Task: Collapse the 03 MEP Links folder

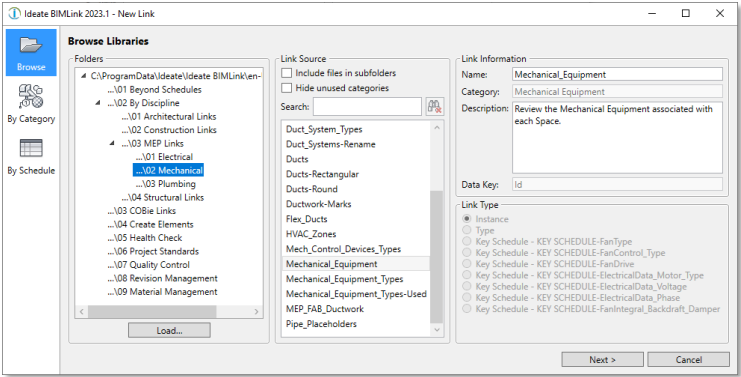Action: (112, 143)
